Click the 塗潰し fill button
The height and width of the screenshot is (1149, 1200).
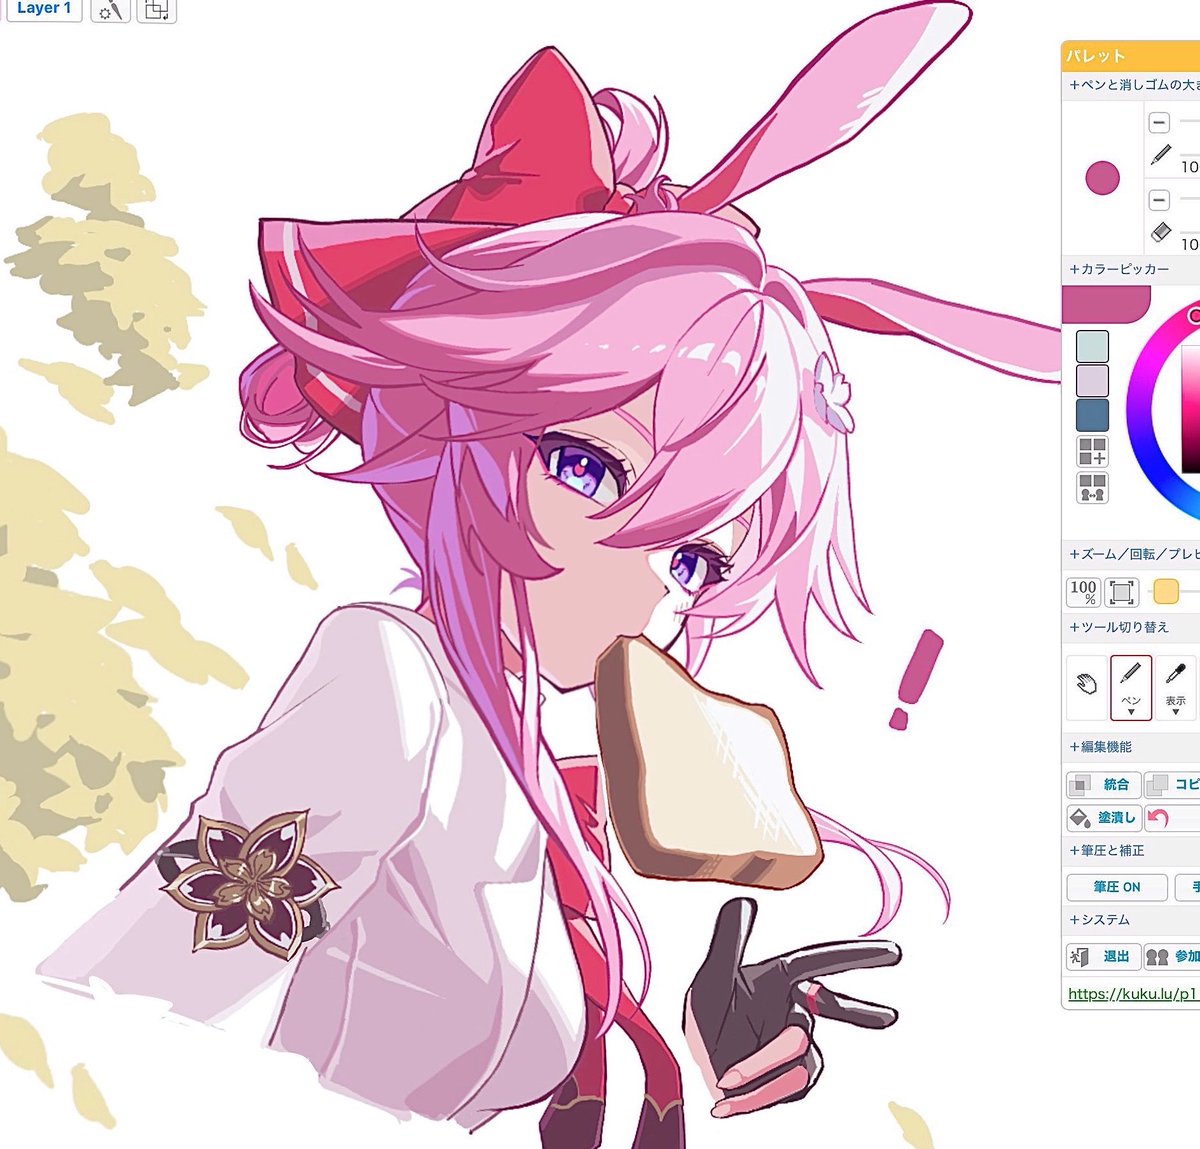(1103, 818)
